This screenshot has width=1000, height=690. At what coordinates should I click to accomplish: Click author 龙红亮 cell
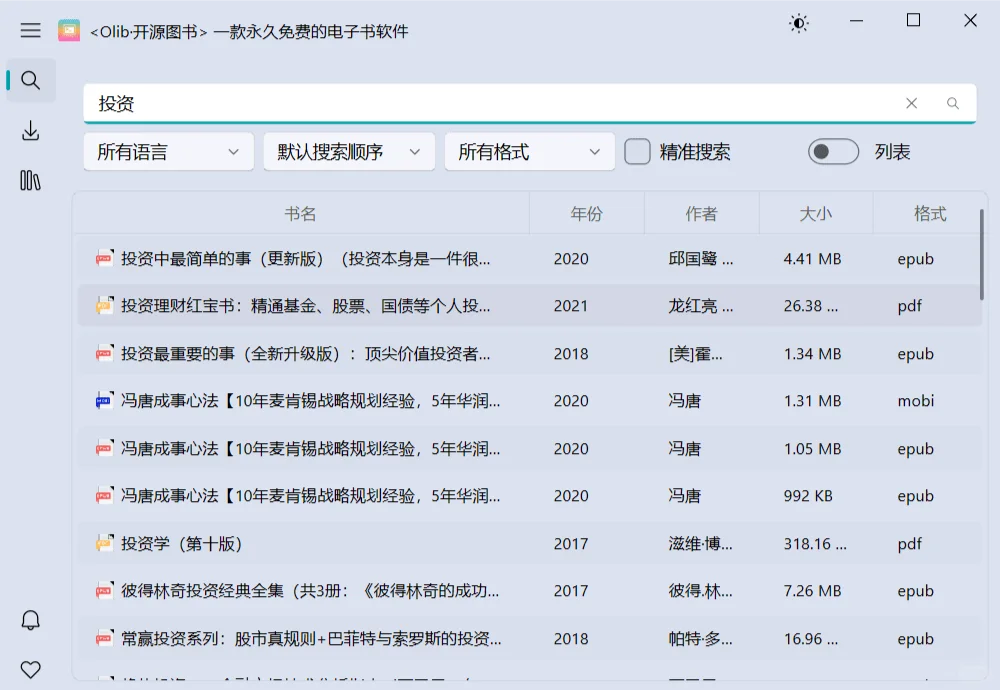[700, 305]
